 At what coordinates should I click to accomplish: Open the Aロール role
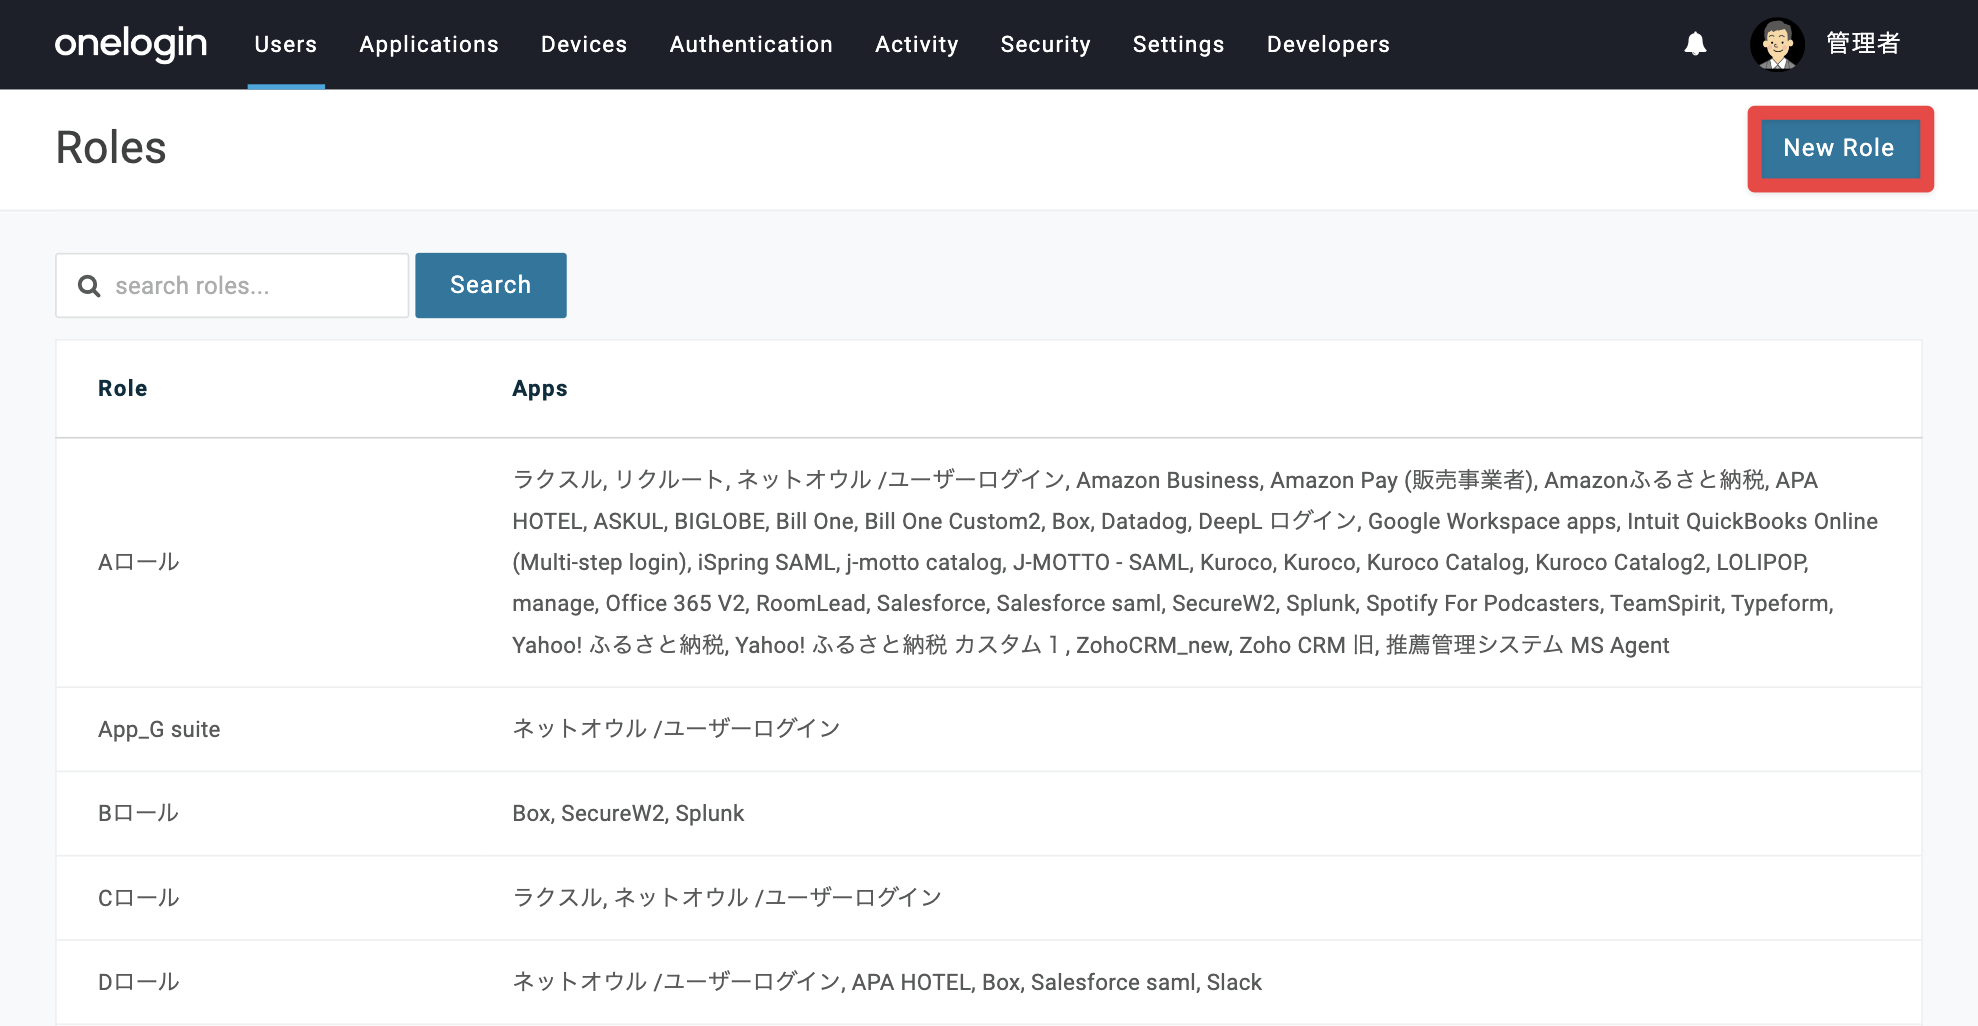pyautogui.click(x=139, y=562)
